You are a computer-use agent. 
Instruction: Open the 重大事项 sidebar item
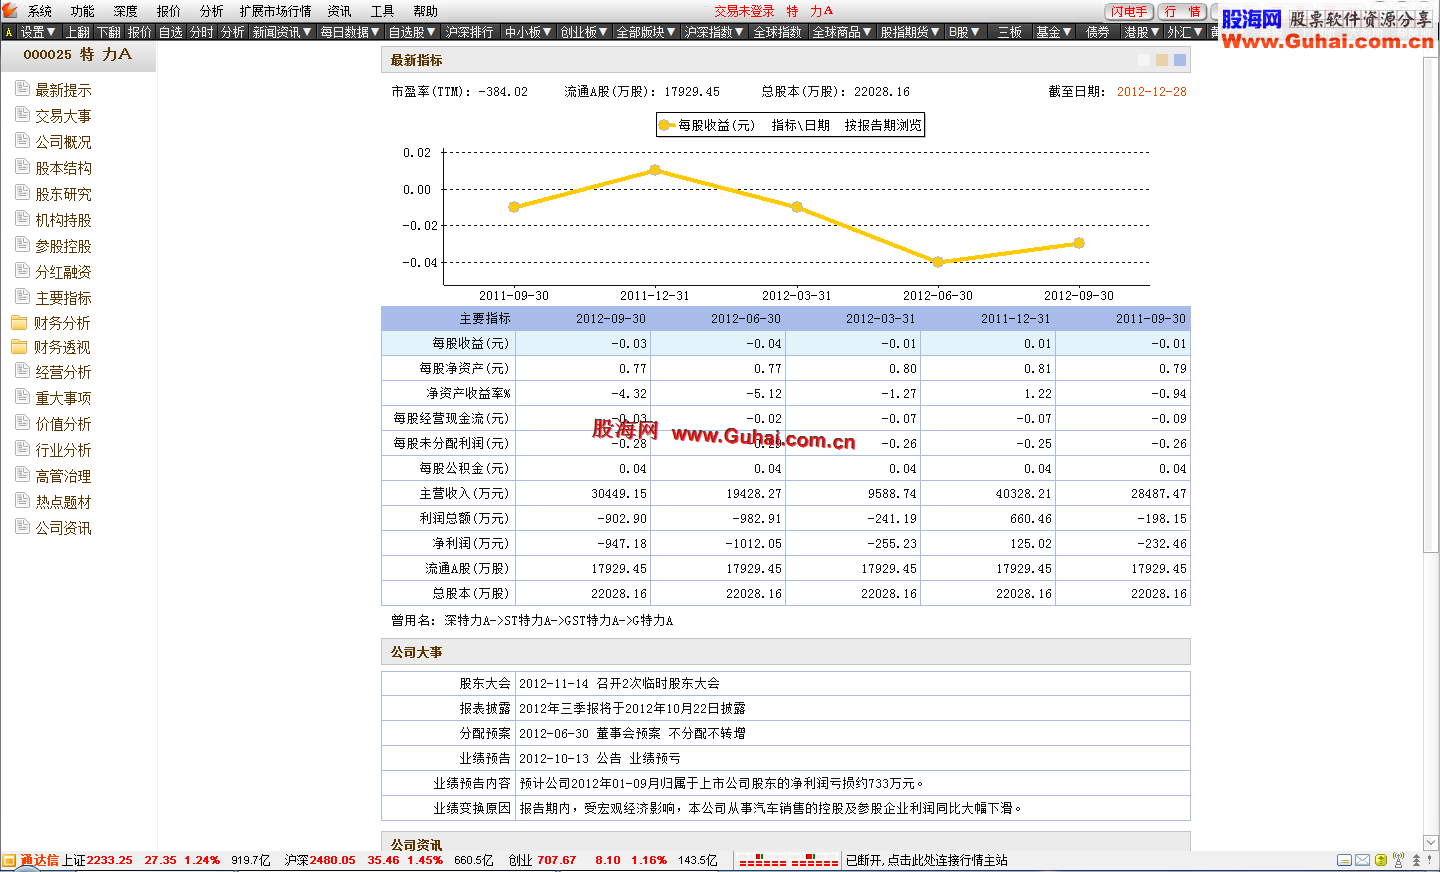(54, 398)
